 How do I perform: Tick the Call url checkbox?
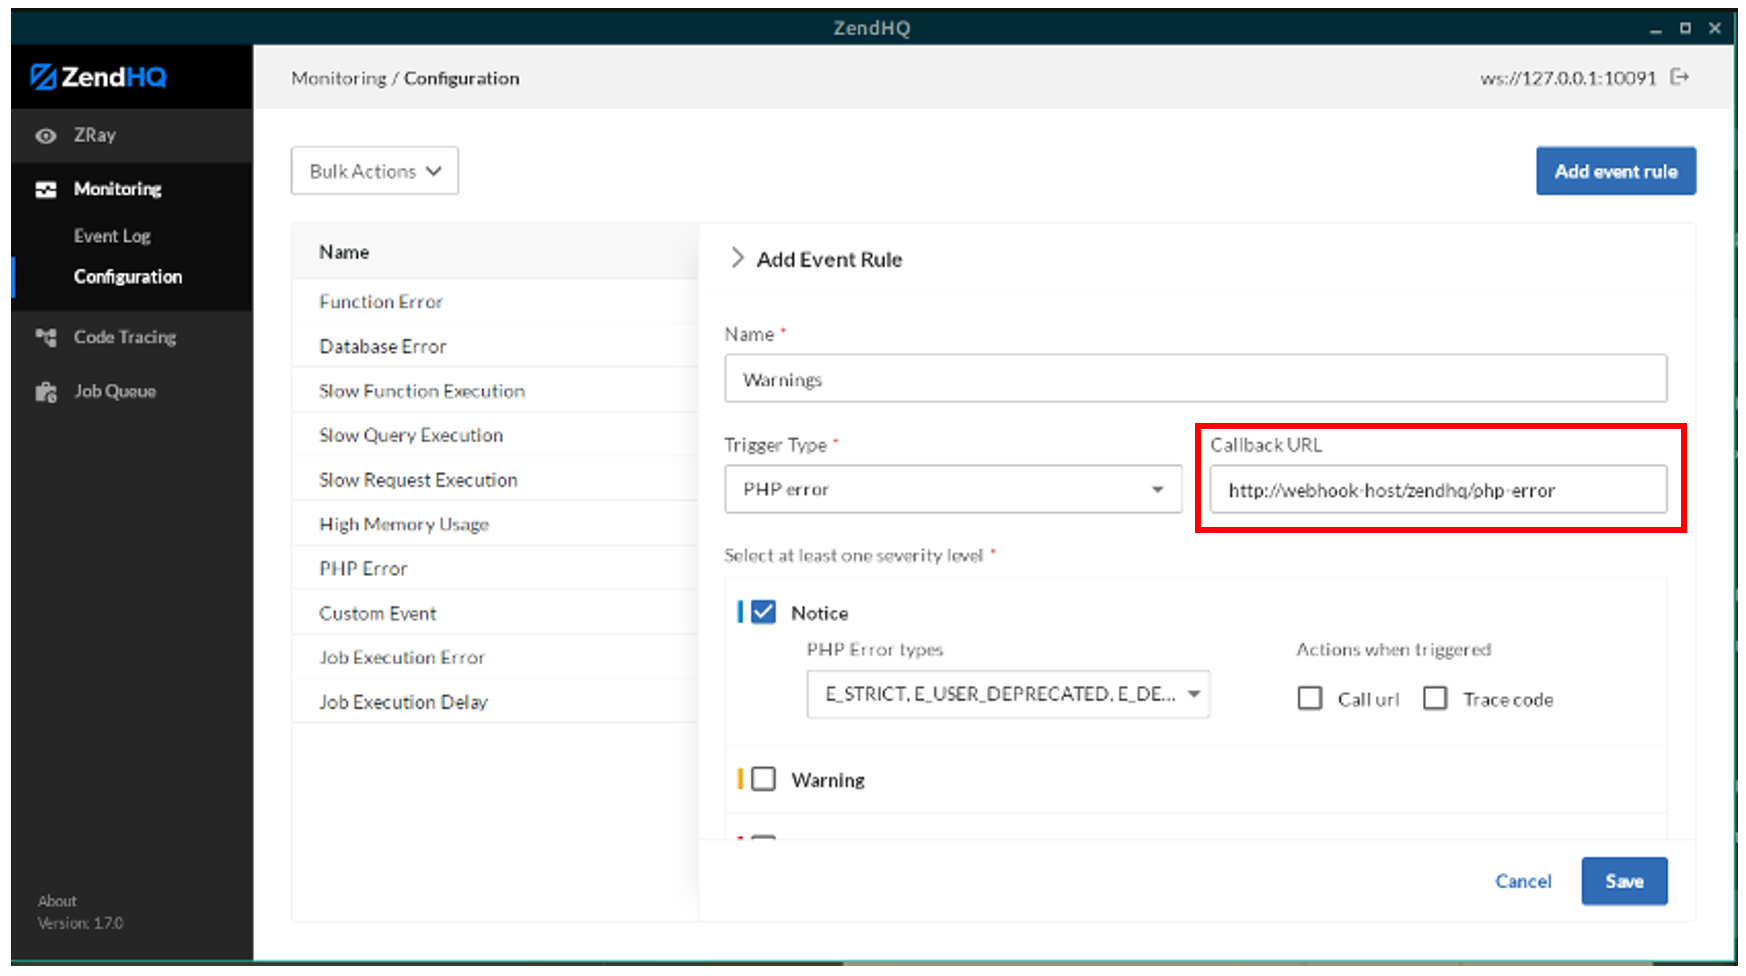[1310, 698]
